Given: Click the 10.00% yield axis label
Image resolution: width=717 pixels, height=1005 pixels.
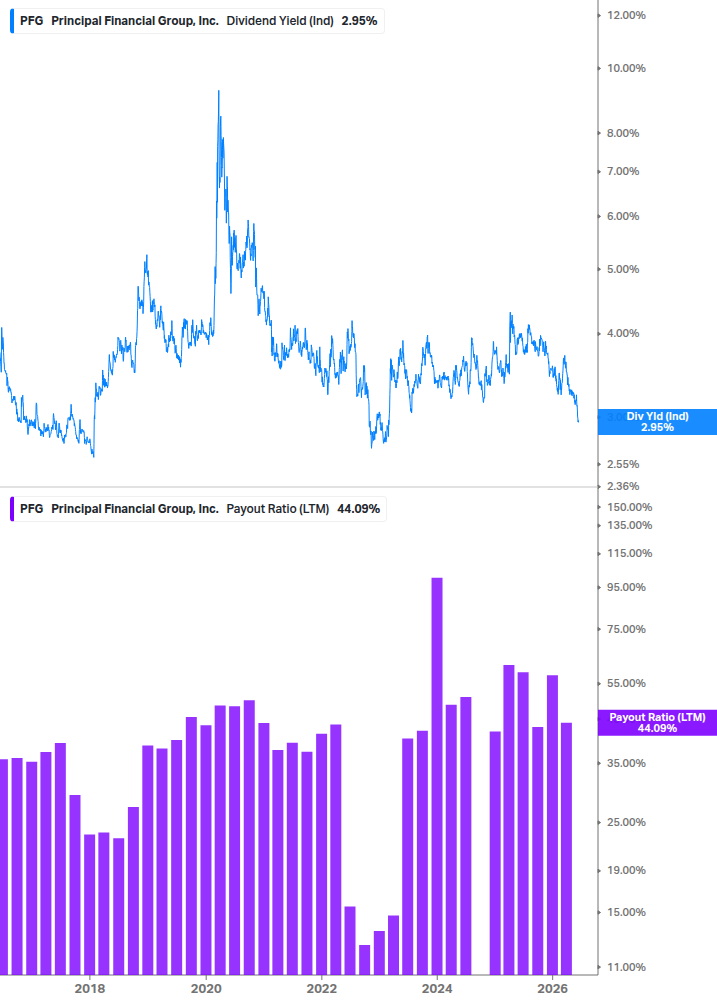Looking at the screenshot, I should [626, 69].
